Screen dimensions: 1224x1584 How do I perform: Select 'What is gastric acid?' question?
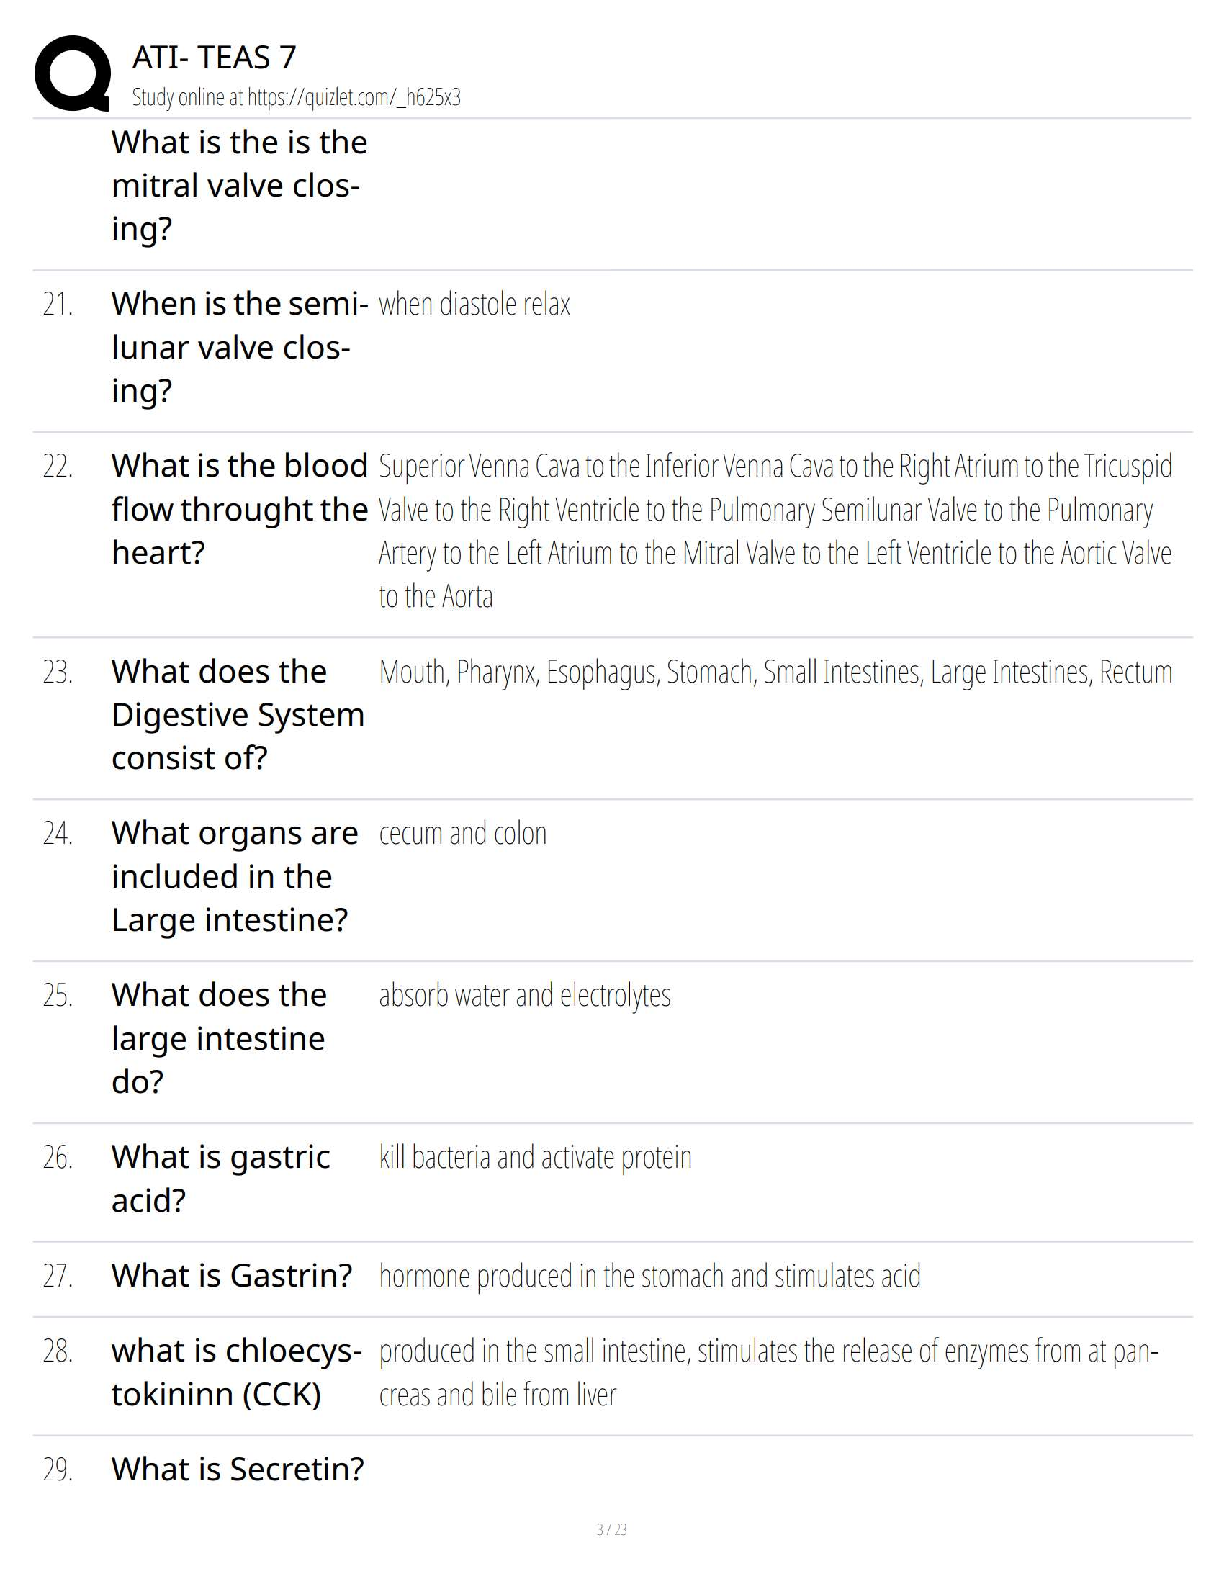[220, 1178]
